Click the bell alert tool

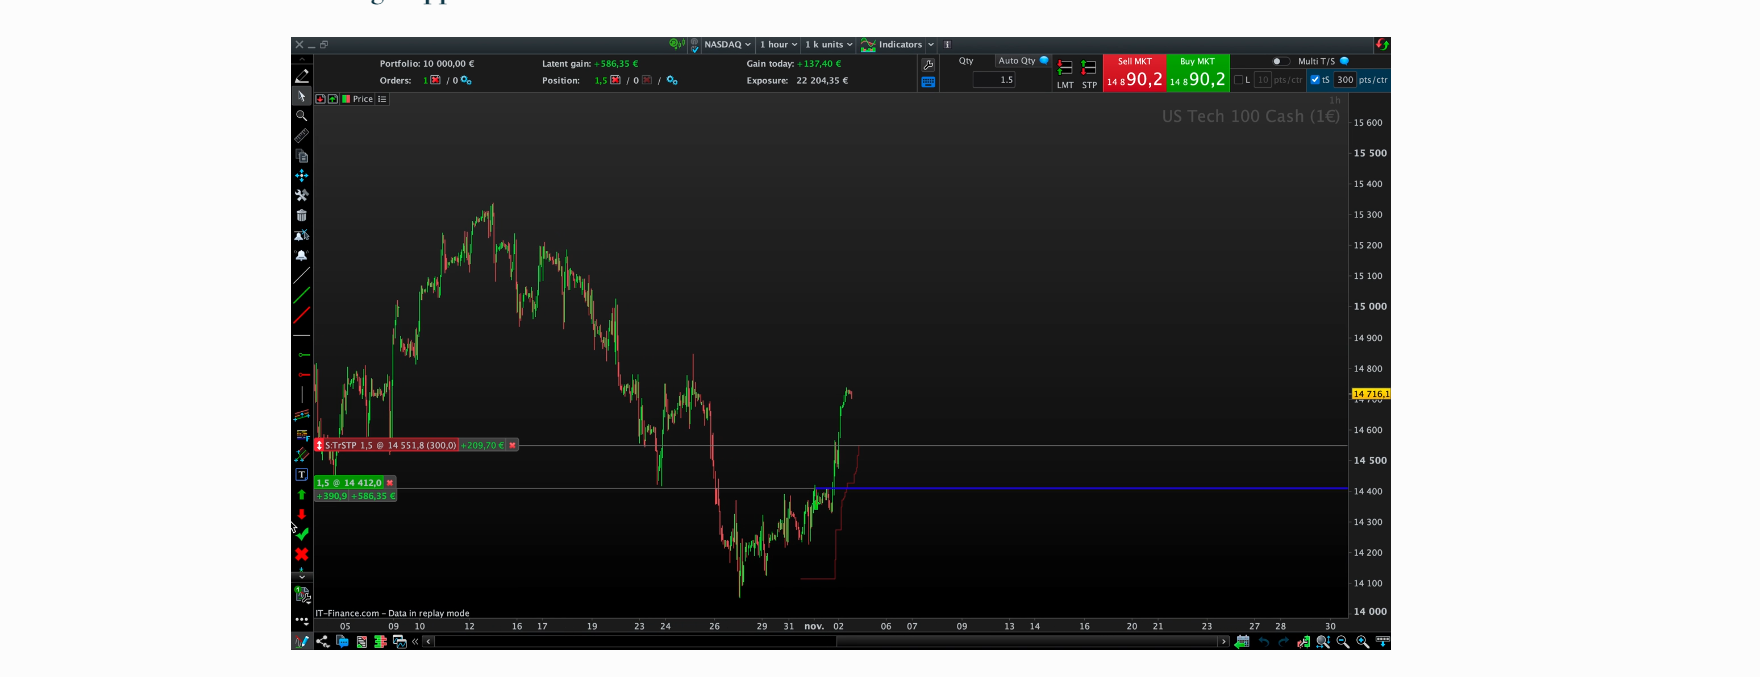[301, 256]
